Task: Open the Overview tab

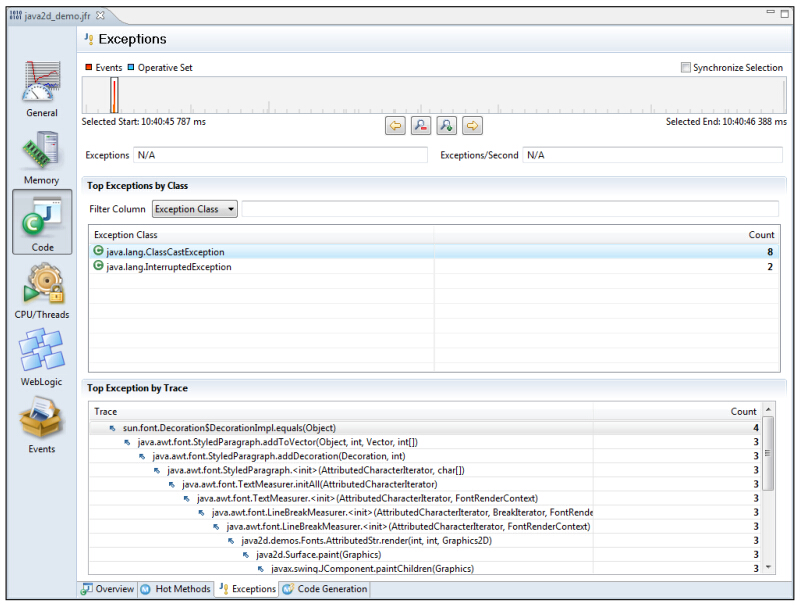Action: tap(108, 589)
